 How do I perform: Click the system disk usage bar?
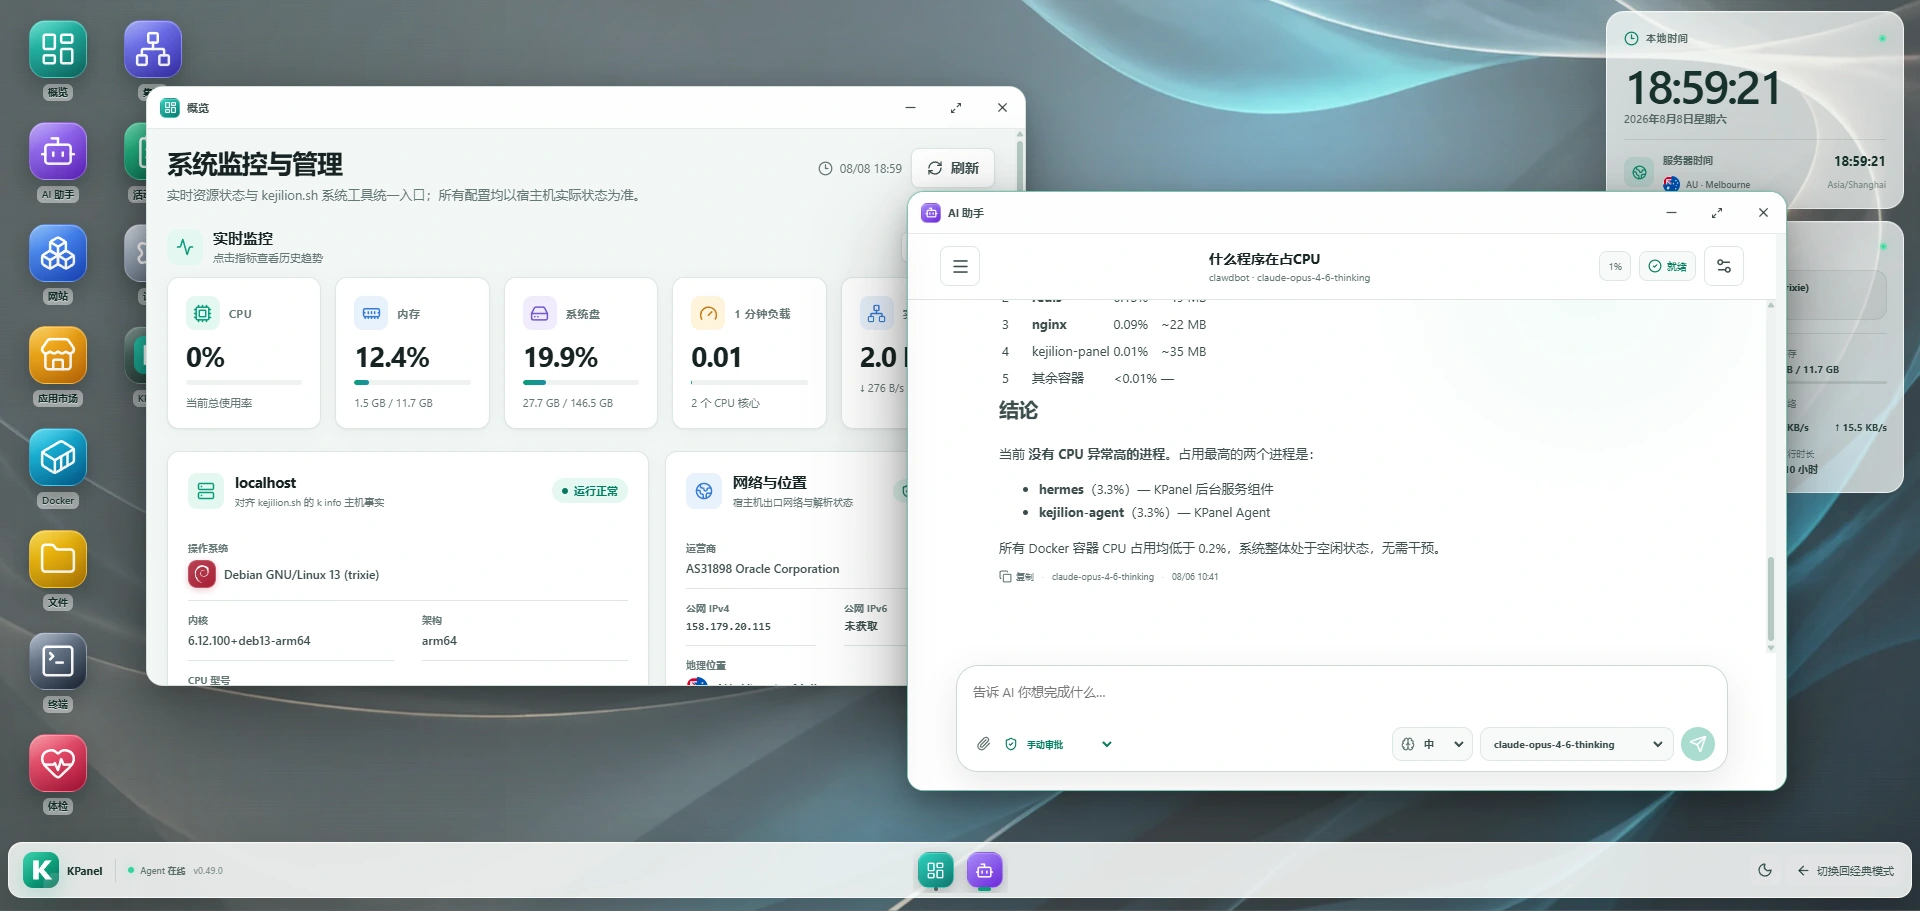[x=580, y=382]
